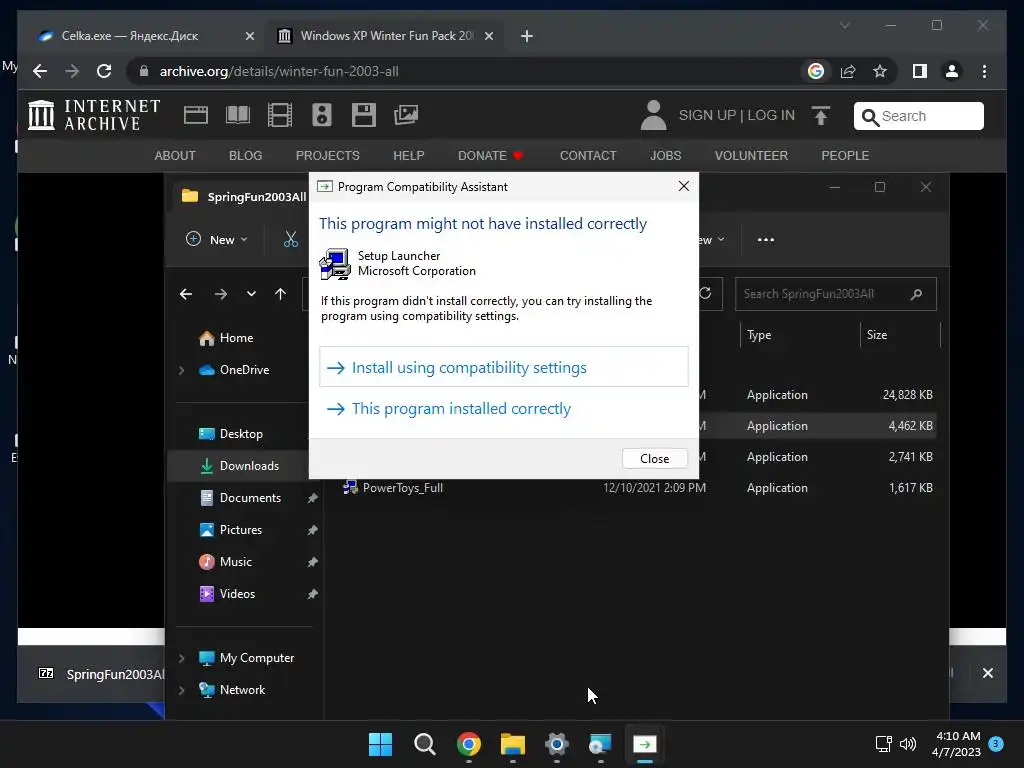Expand Network tree node
Image resolution: width=1024 pixels, height=768 pixels.
point(182,690)
